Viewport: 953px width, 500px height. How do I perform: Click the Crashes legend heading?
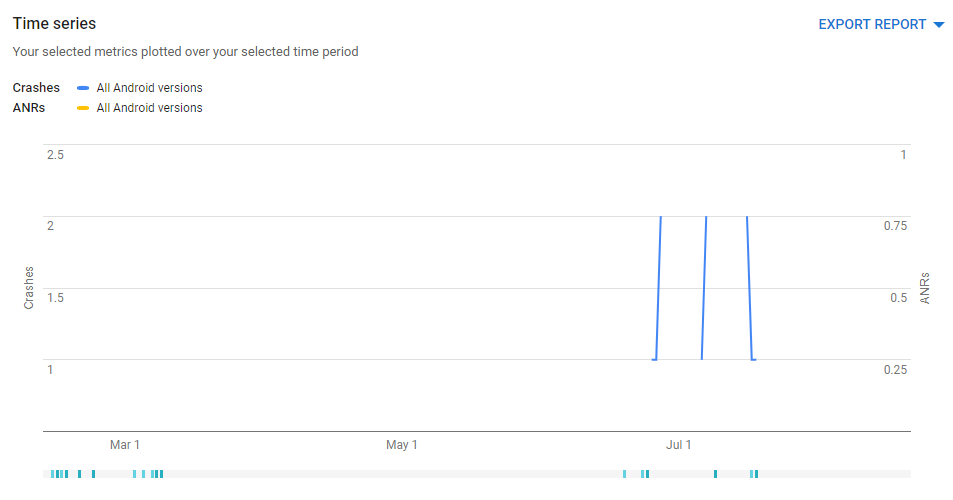click(36, 87)
